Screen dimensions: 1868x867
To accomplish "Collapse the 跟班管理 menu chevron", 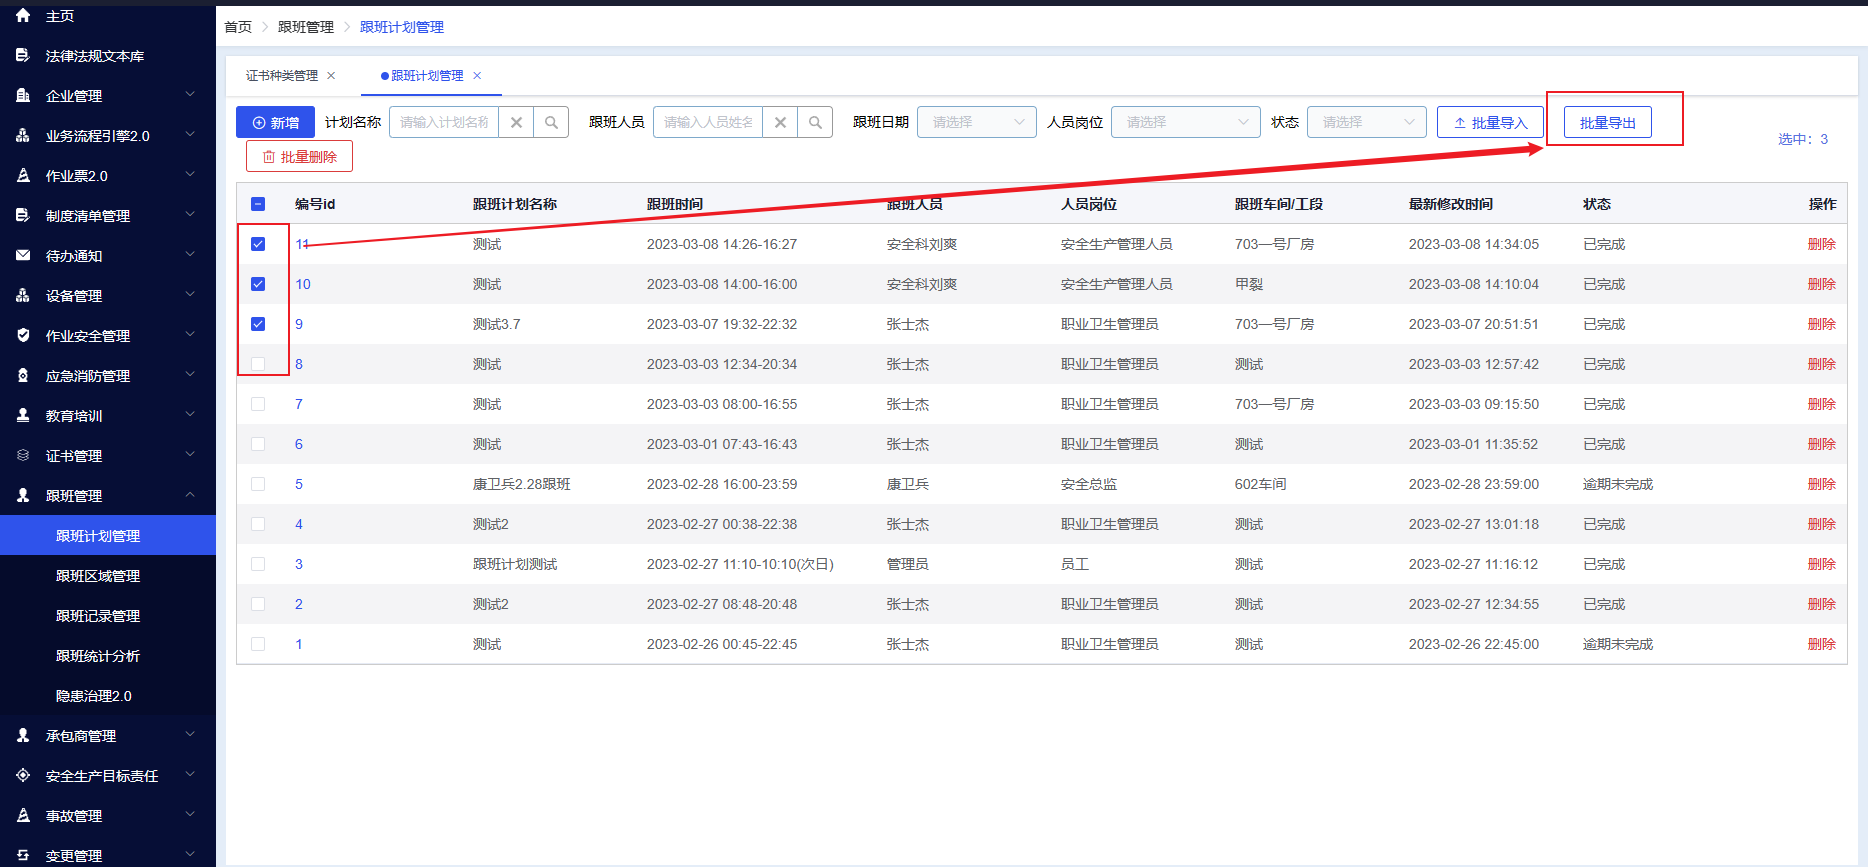I will pos(190,495).
